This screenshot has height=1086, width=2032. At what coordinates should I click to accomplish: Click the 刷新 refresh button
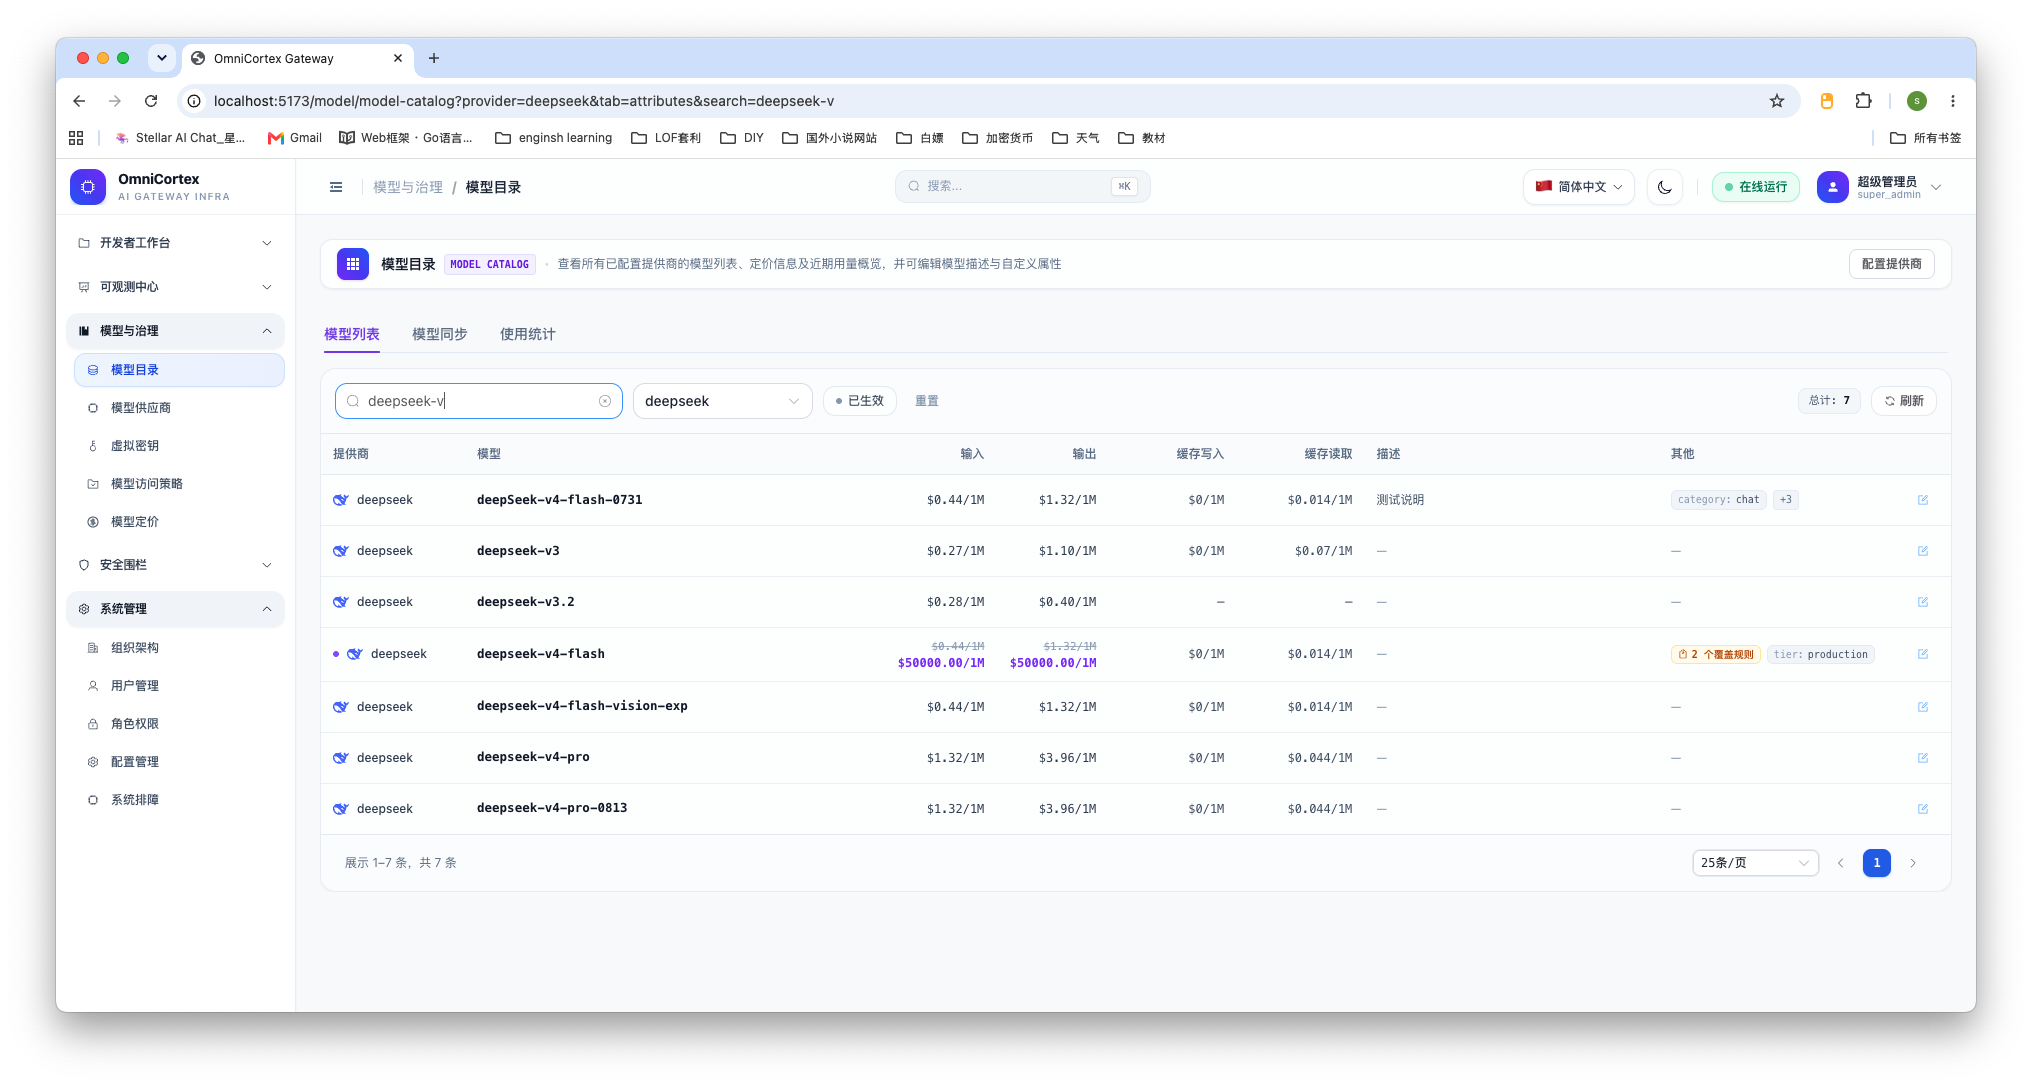[x=1904, y=401]
